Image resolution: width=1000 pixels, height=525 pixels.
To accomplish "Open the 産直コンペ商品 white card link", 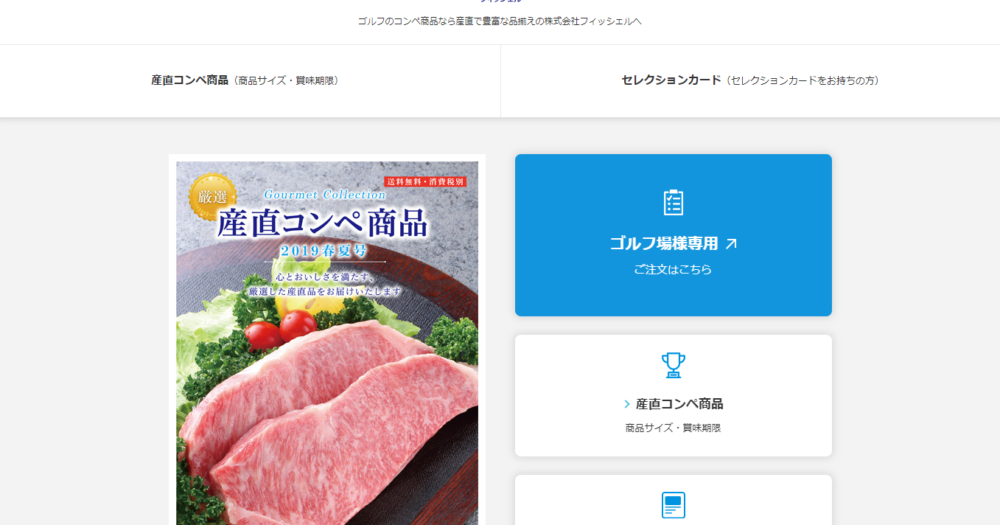I will click(x=673, y=396).
